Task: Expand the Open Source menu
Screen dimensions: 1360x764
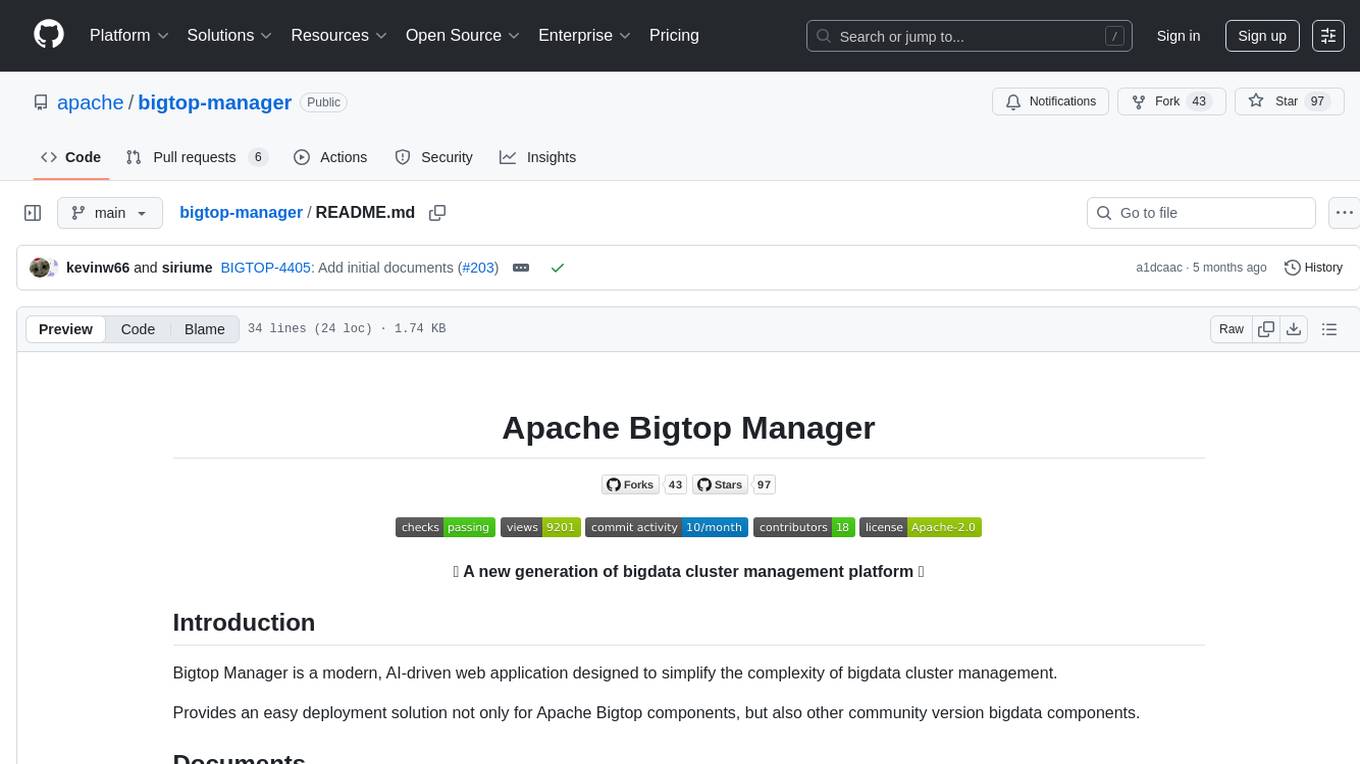Action: click(x=462, y=35)
